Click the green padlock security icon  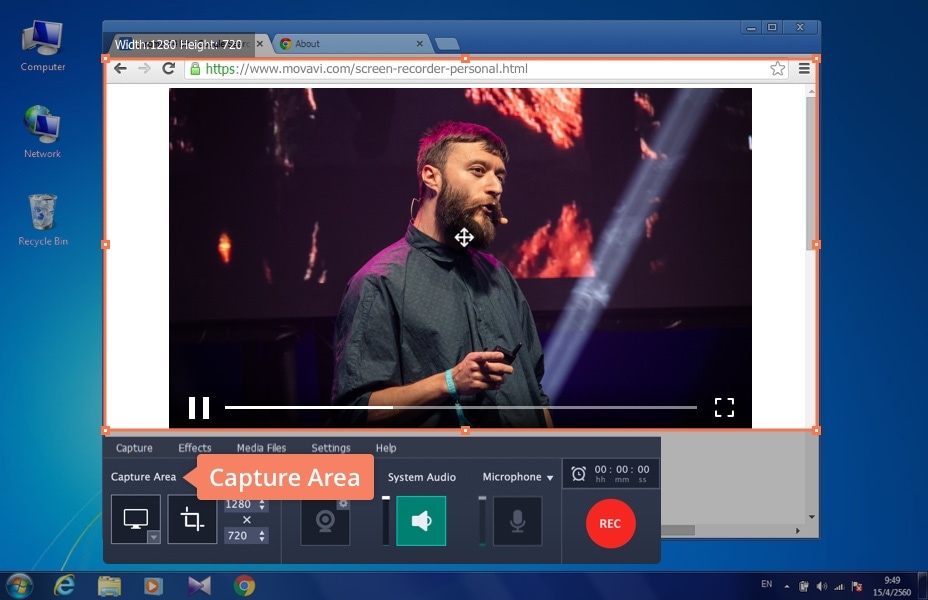(195, 69)
